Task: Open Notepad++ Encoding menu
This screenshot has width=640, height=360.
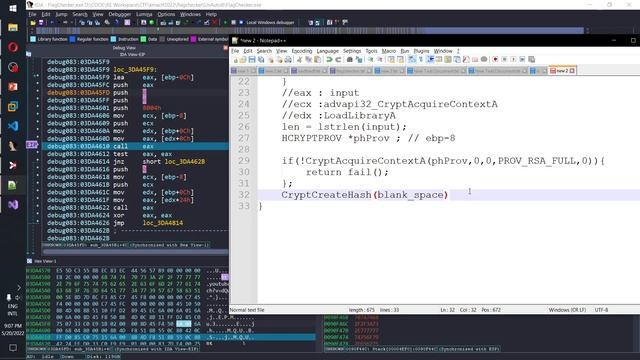Action: pos(302,51)
